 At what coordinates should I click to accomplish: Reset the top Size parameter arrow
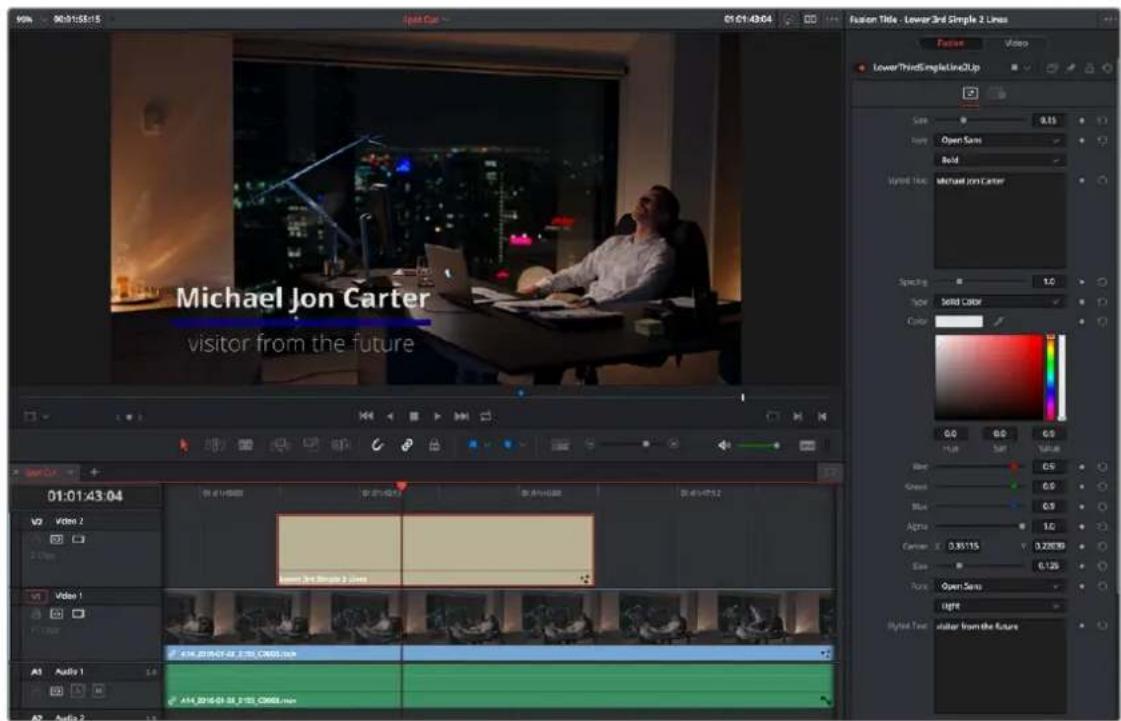pyautogui.click(x=1102, y=120)
